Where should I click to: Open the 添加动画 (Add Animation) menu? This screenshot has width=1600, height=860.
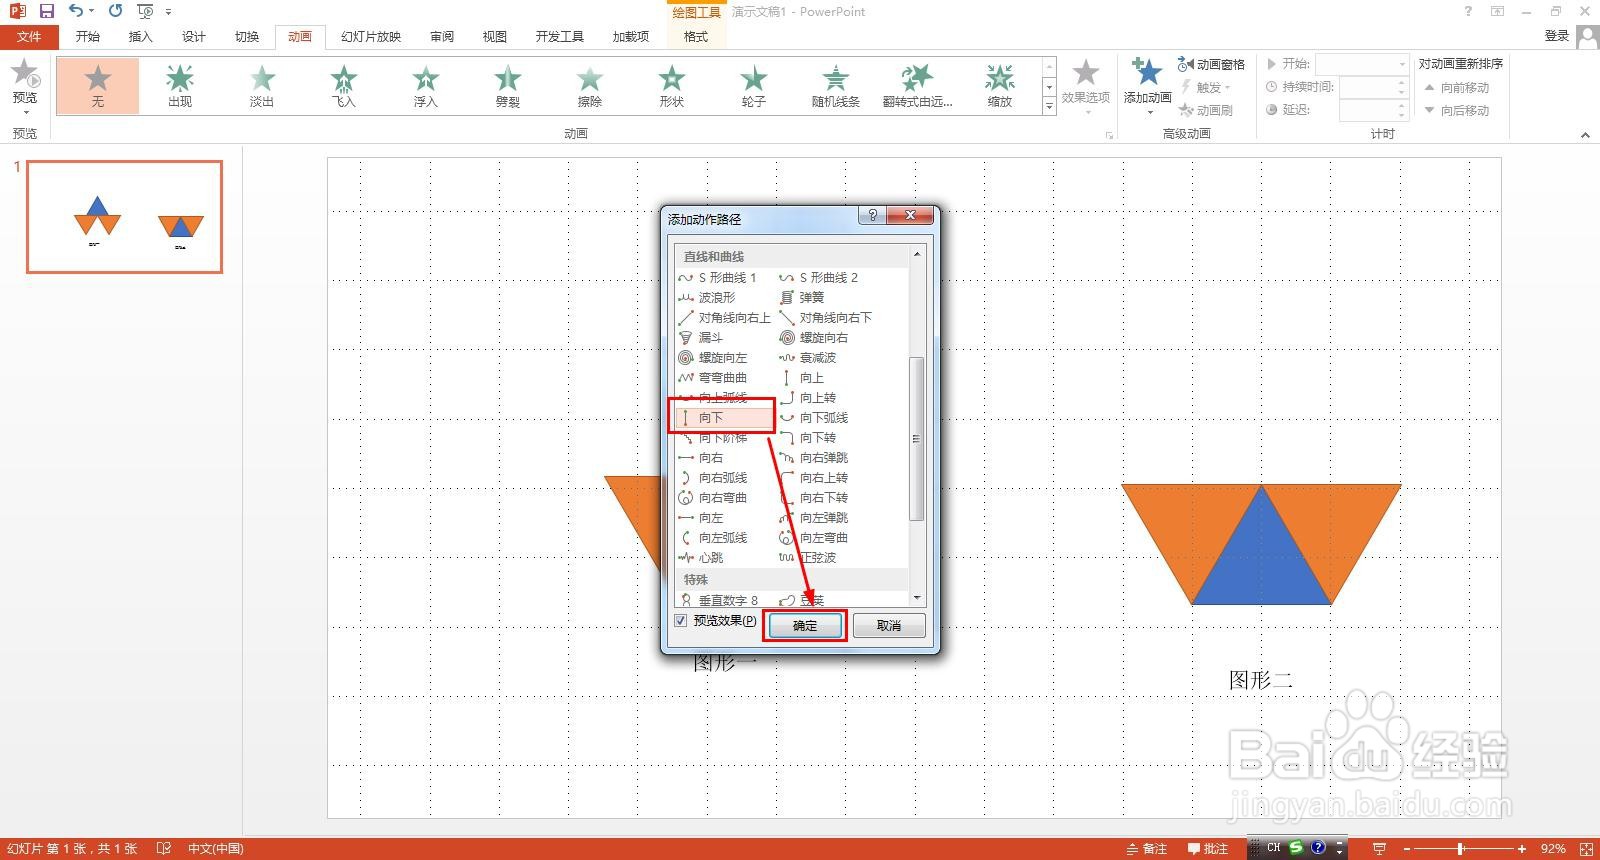[1147, 85]
